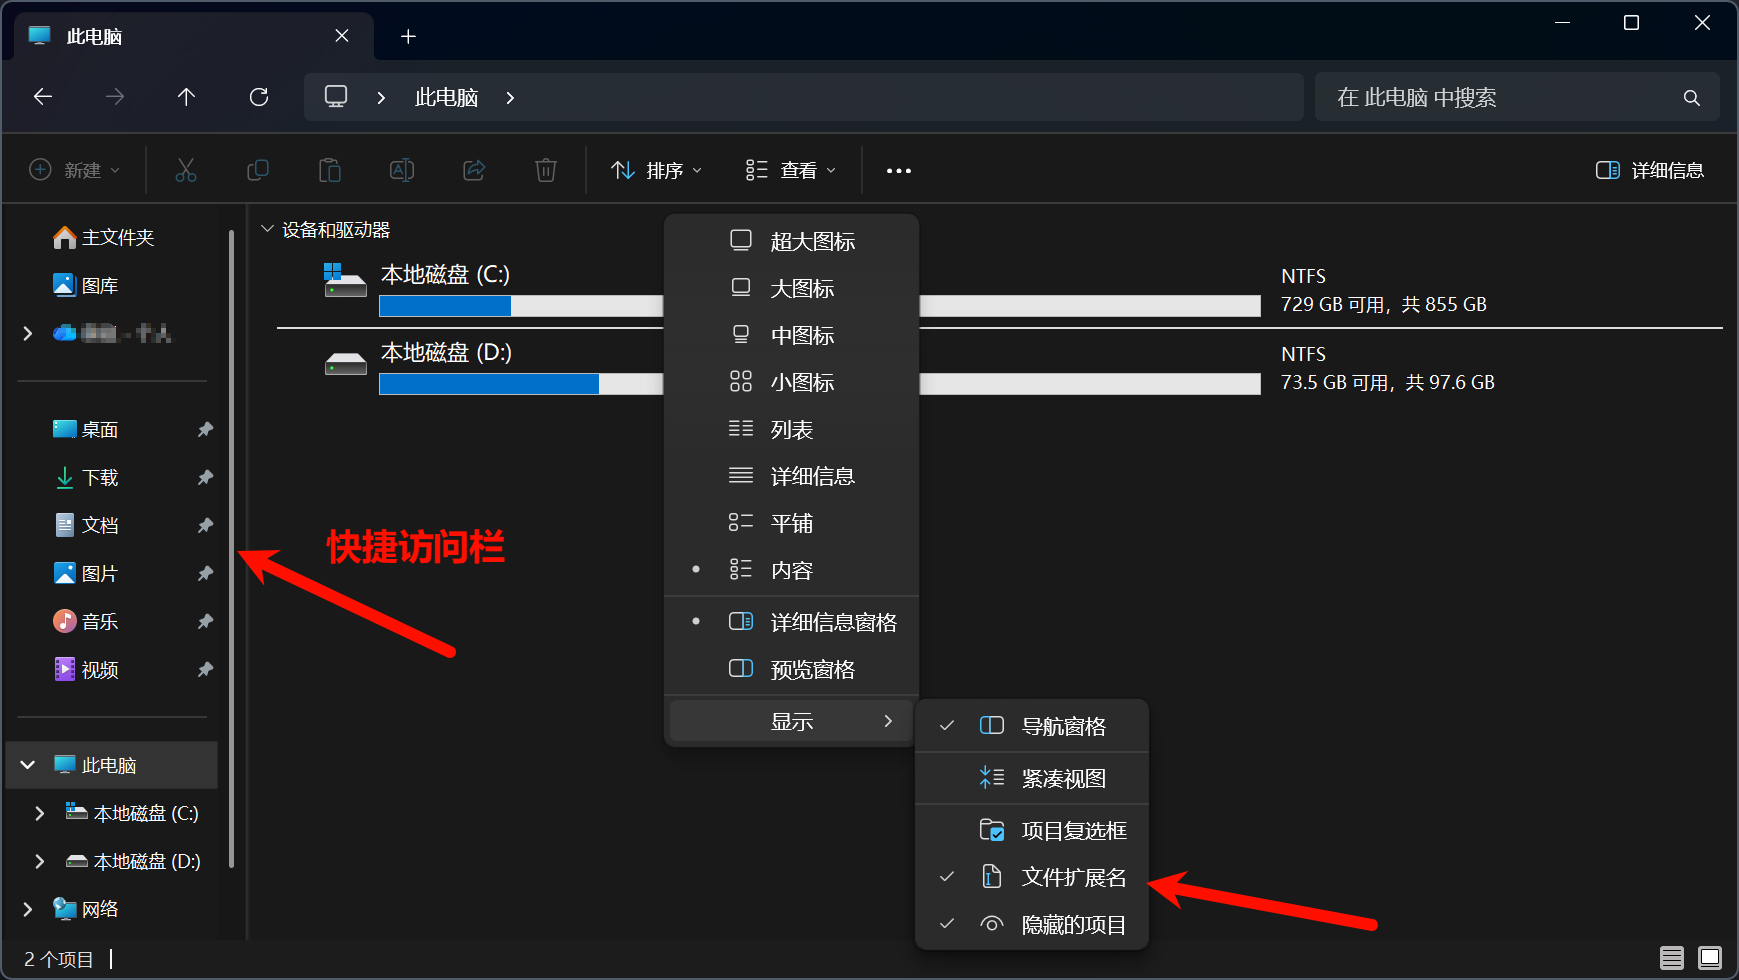The image size is (1739, 980).
Task: Click the Up arrow navigation icon
Action: click(186, 97)
